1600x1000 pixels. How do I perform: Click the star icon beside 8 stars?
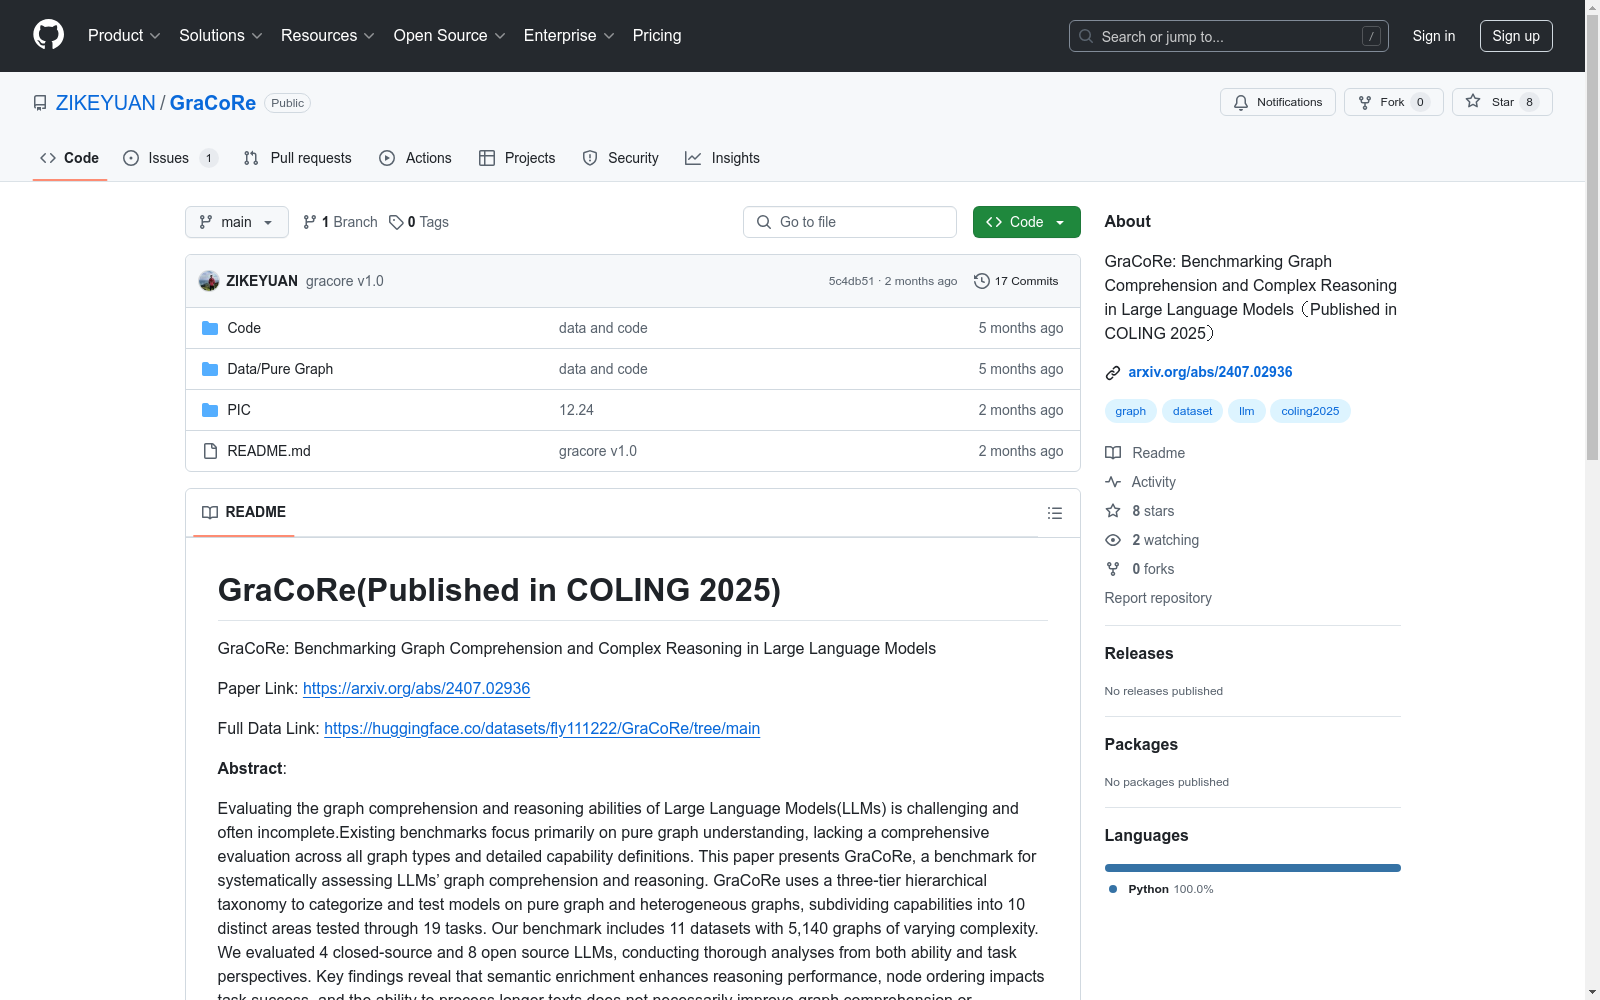1113,511
